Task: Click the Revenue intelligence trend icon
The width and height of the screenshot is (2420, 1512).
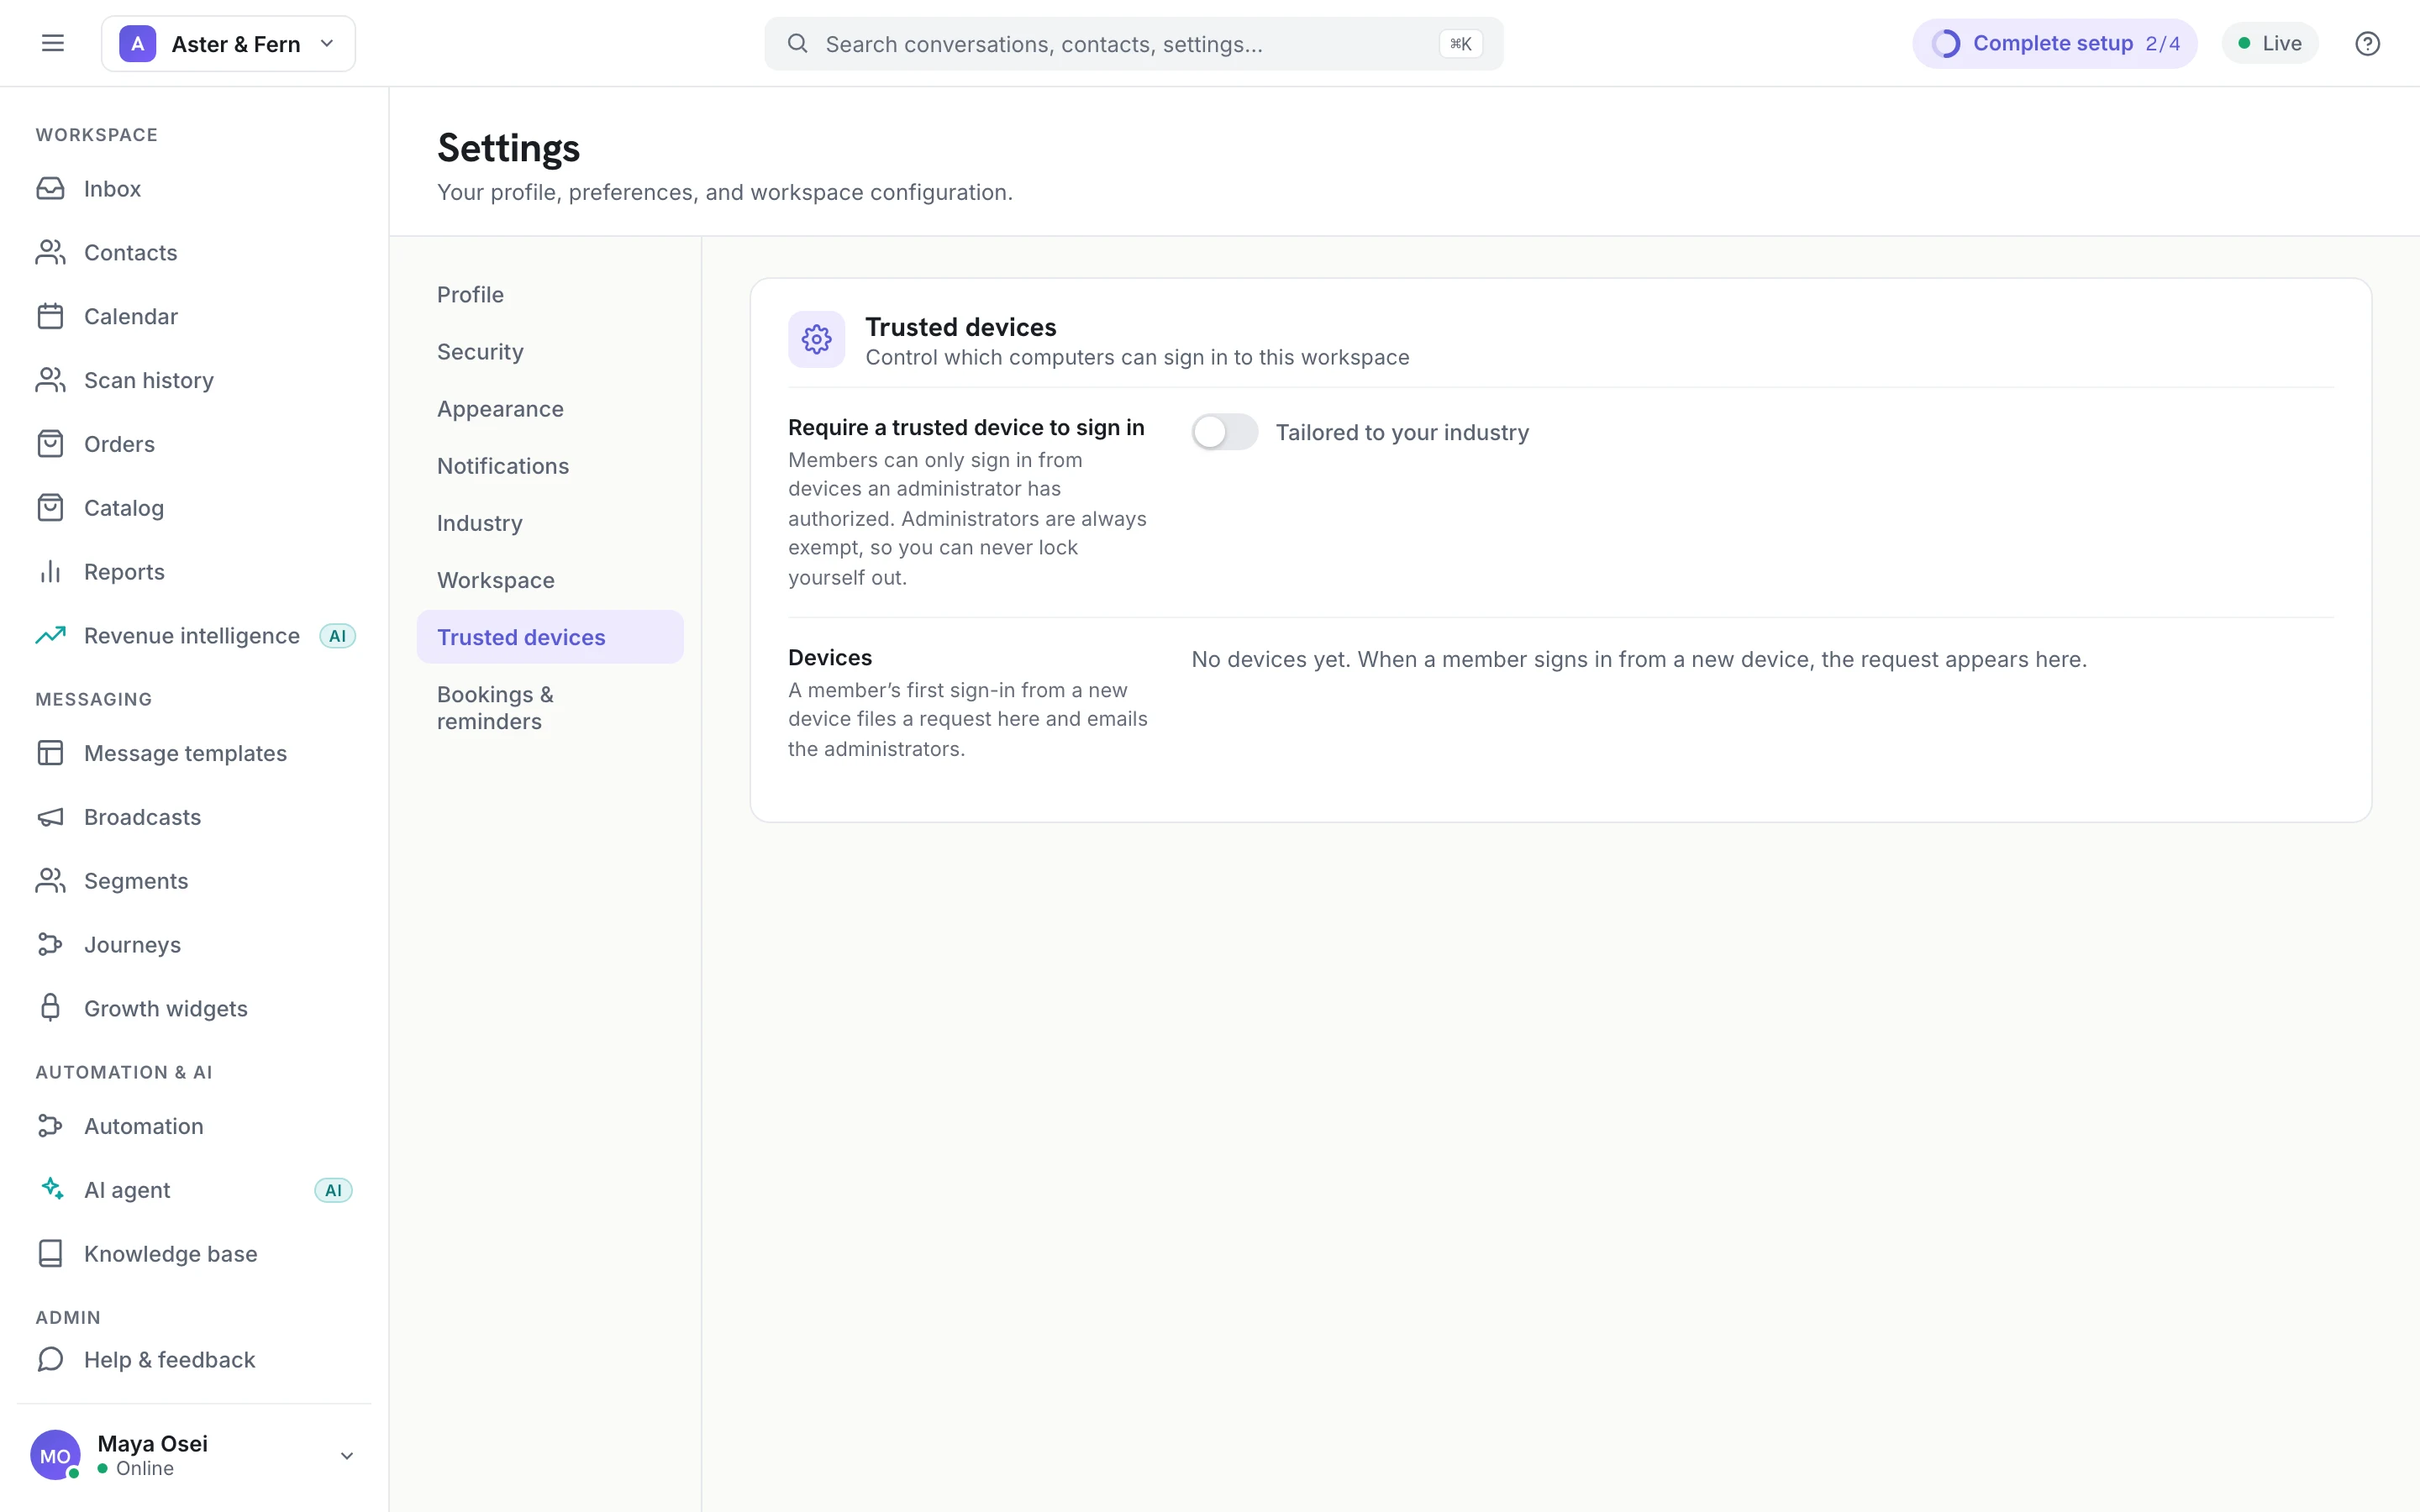Action: [x=50, y=636]
